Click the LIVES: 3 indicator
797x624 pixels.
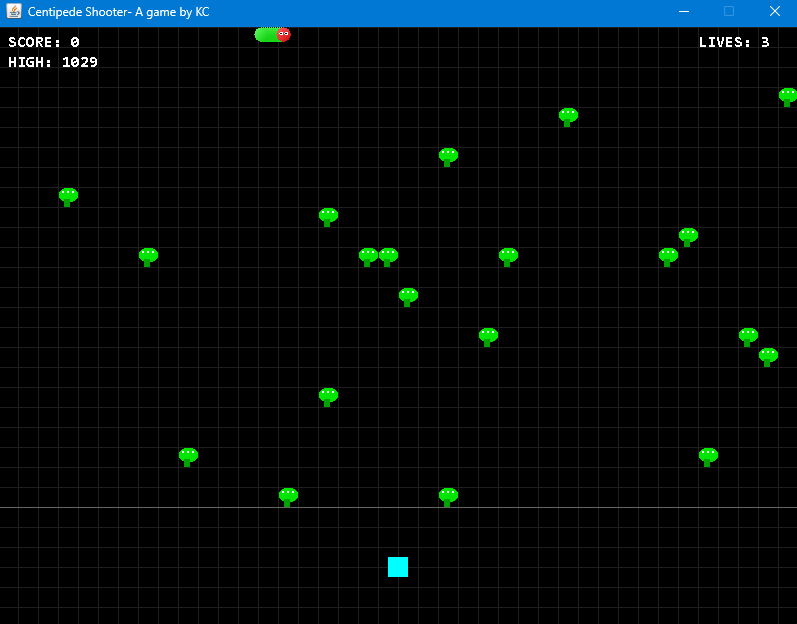733,43
